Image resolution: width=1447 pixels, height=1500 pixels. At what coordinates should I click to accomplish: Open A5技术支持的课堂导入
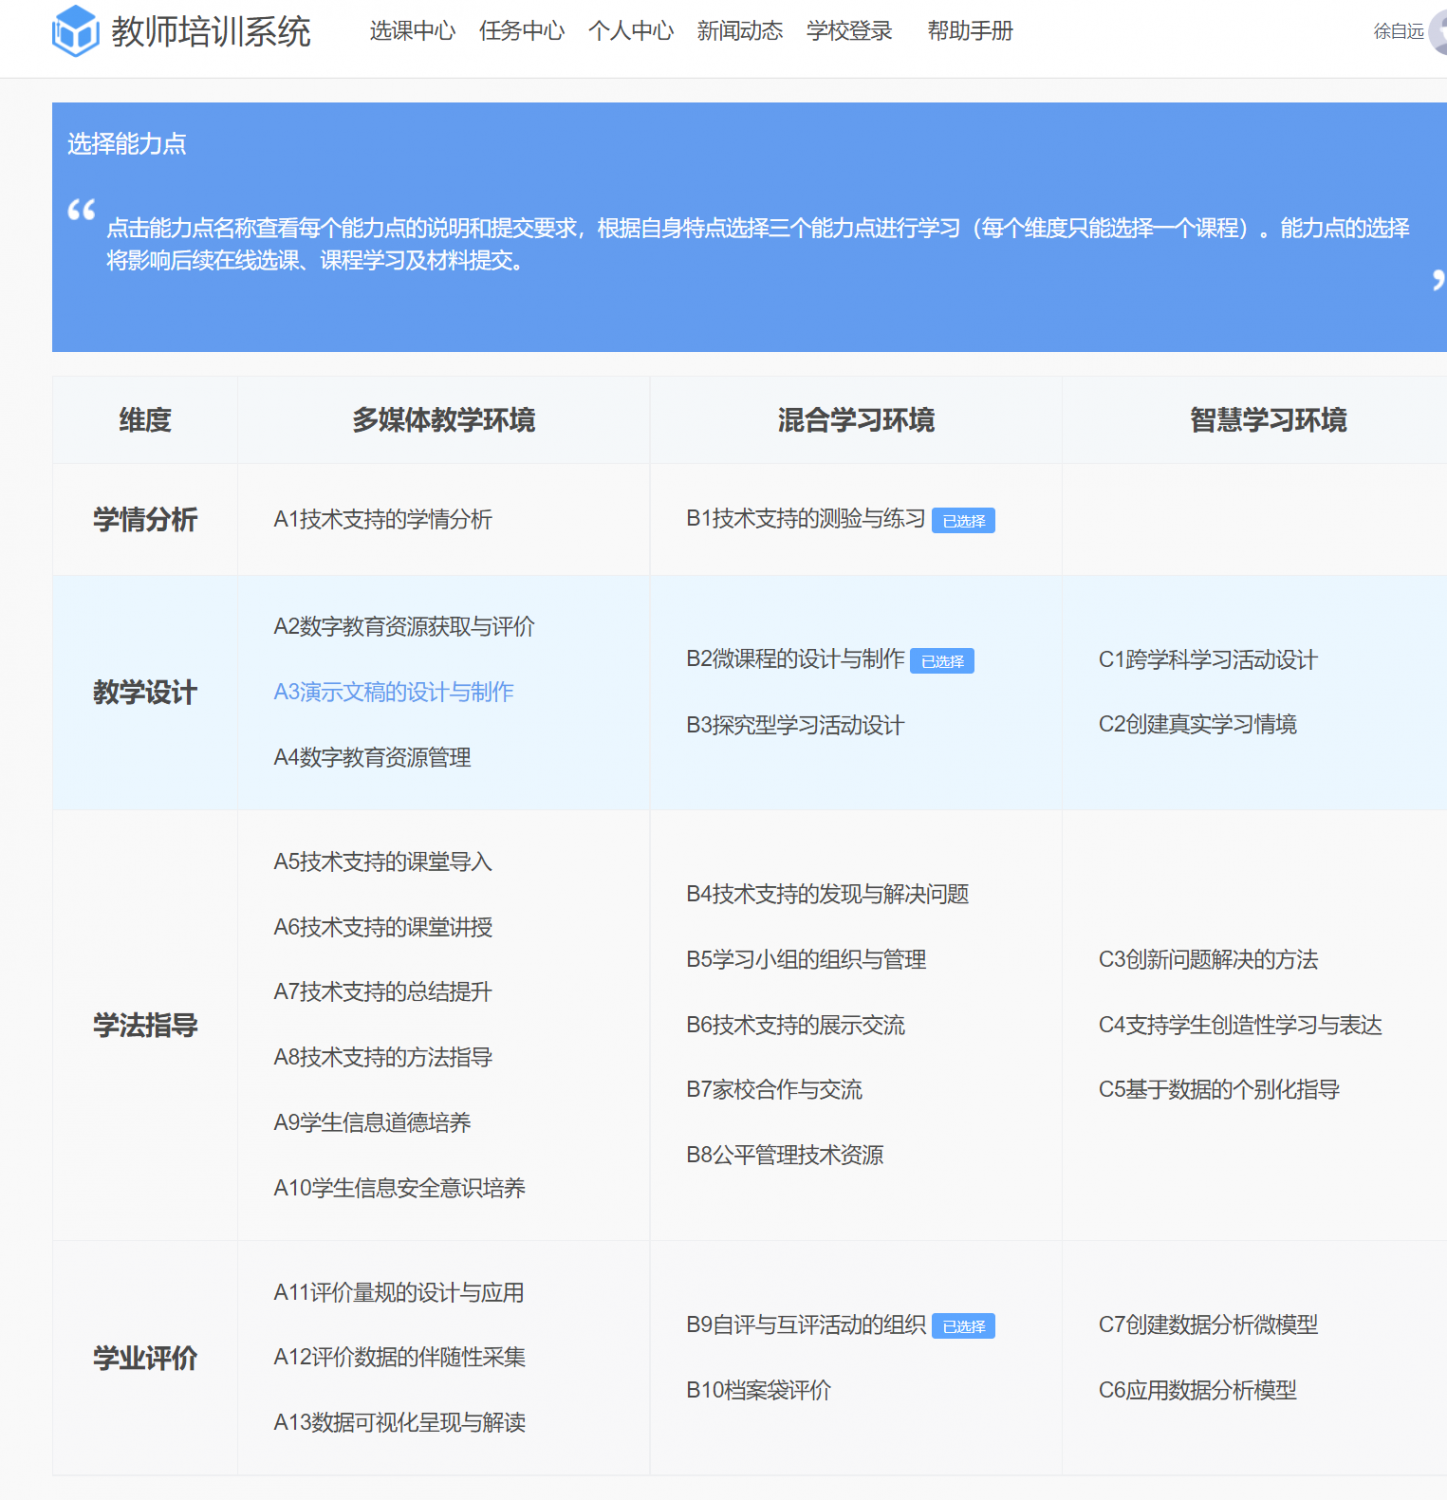[x=383, y=861]
